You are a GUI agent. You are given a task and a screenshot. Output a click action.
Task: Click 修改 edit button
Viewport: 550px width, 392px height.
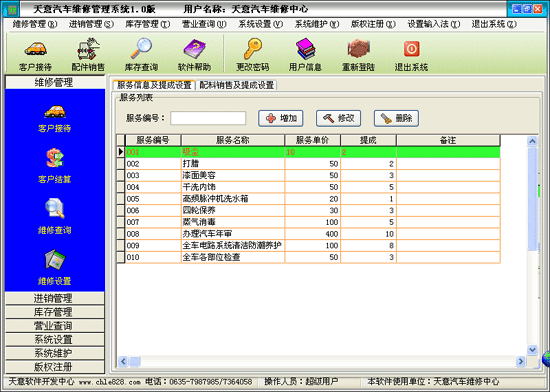pyautogui.click(x=338, y=118)
